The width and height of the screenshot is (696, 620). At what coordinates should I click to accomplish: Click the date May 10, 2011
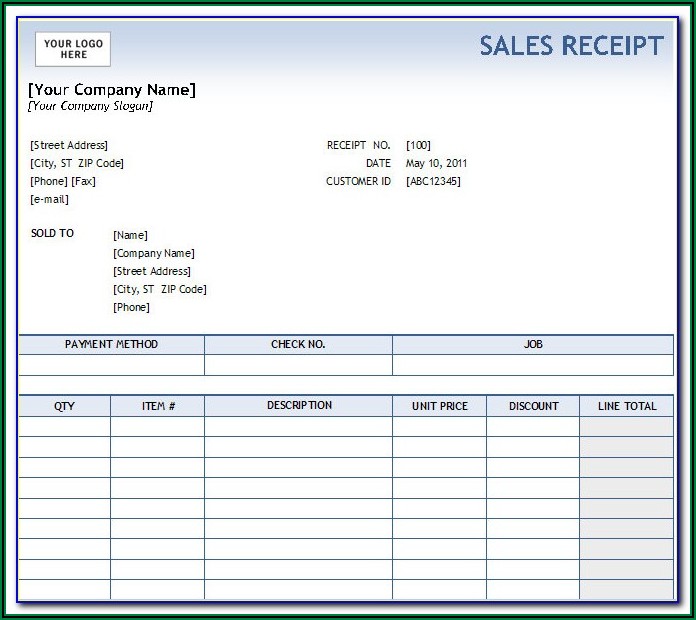point(436,164)
